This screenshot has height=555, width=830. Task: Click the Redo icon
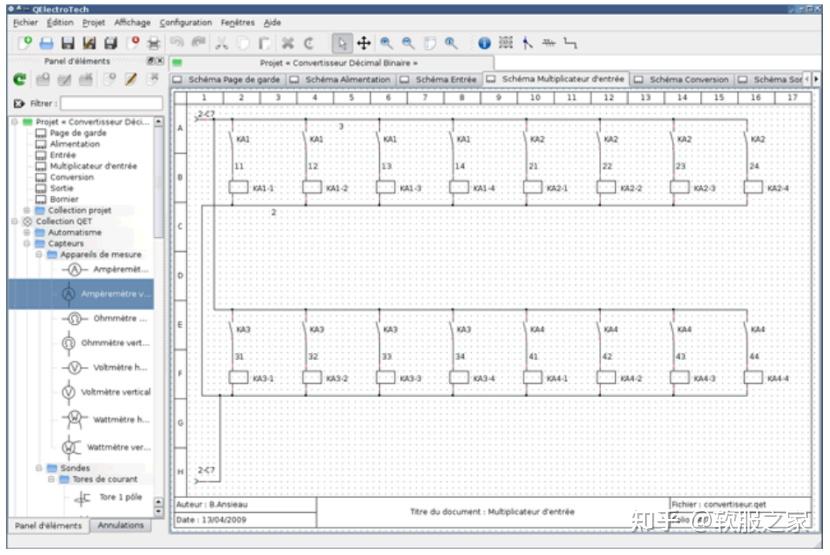coord(199,43)
